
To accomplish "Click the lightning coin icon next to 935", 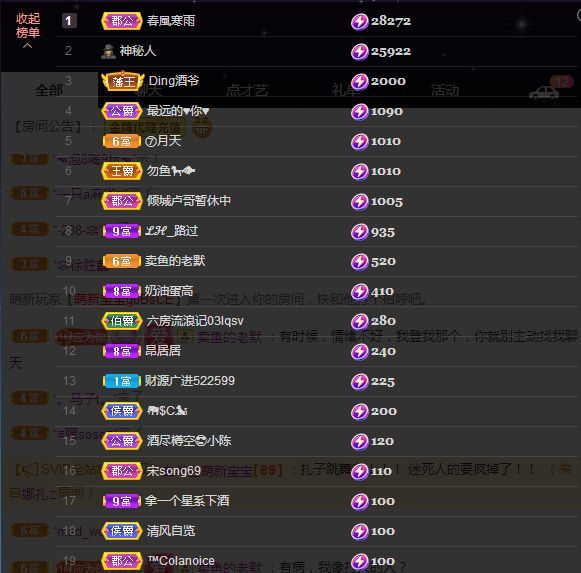I will pyautogui.click(x=359, y=232).
